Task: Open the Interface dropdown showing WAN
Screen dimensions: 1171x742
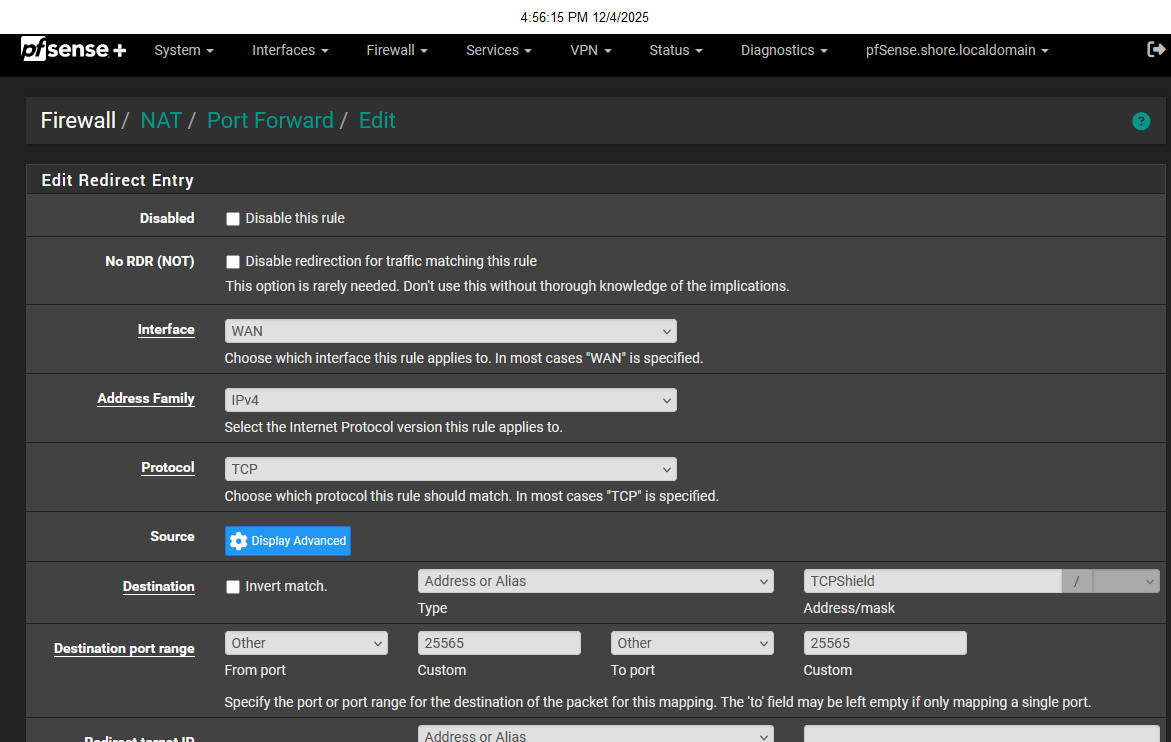Action: tap(450, 331)
